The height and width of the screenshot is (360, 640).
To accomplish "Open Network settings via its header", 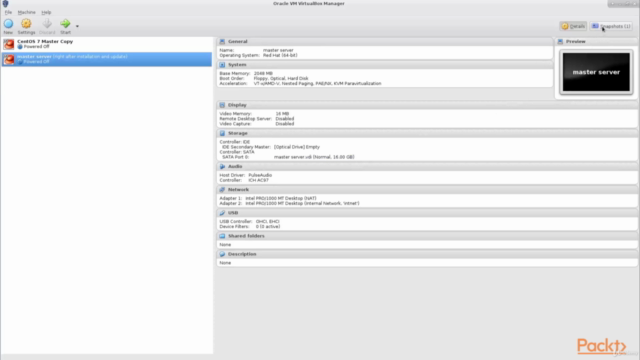I will click(238, 190).
